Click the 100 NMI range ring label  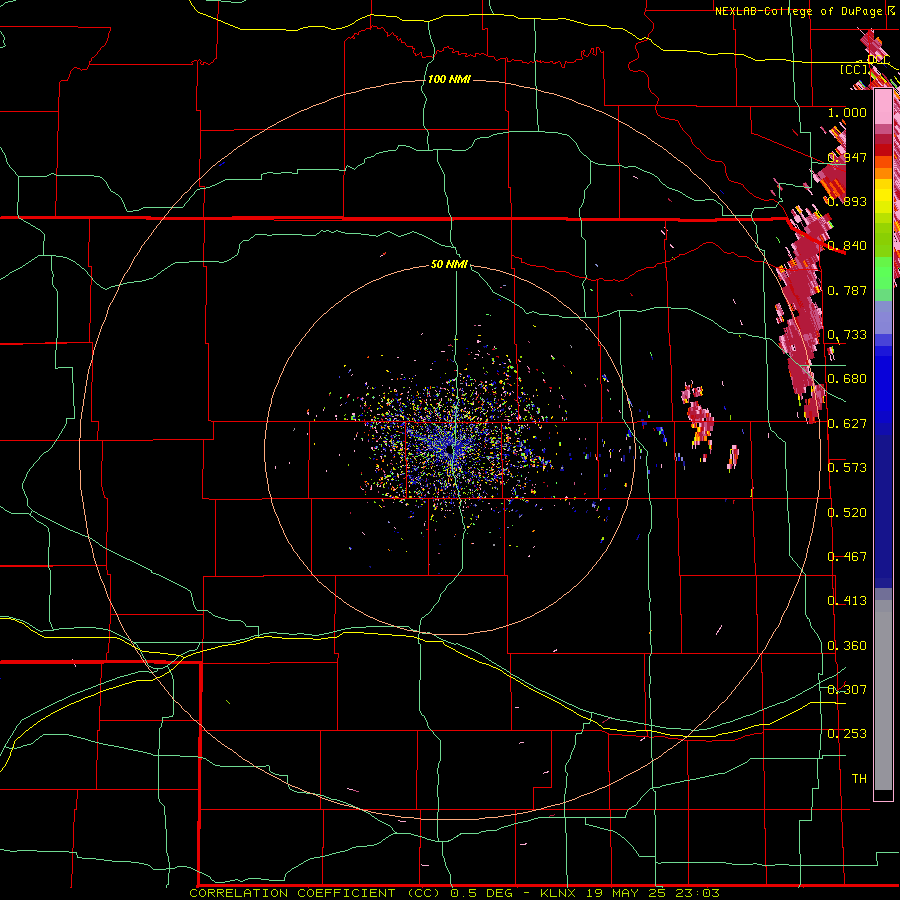tap(449, 79)
